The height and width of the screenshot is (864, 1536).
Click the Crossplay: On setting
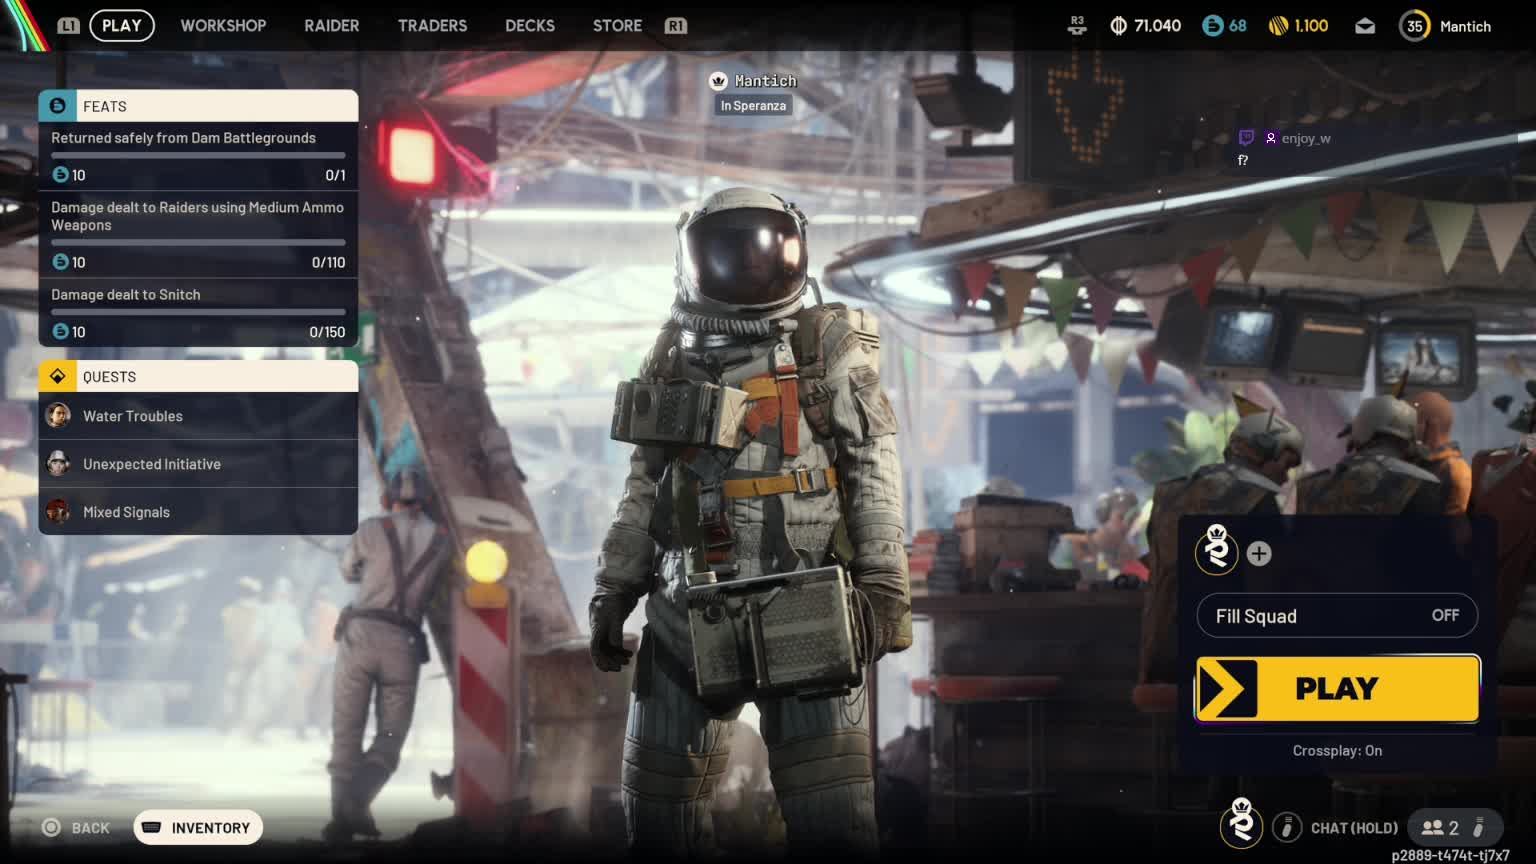tap(1337, 751)
